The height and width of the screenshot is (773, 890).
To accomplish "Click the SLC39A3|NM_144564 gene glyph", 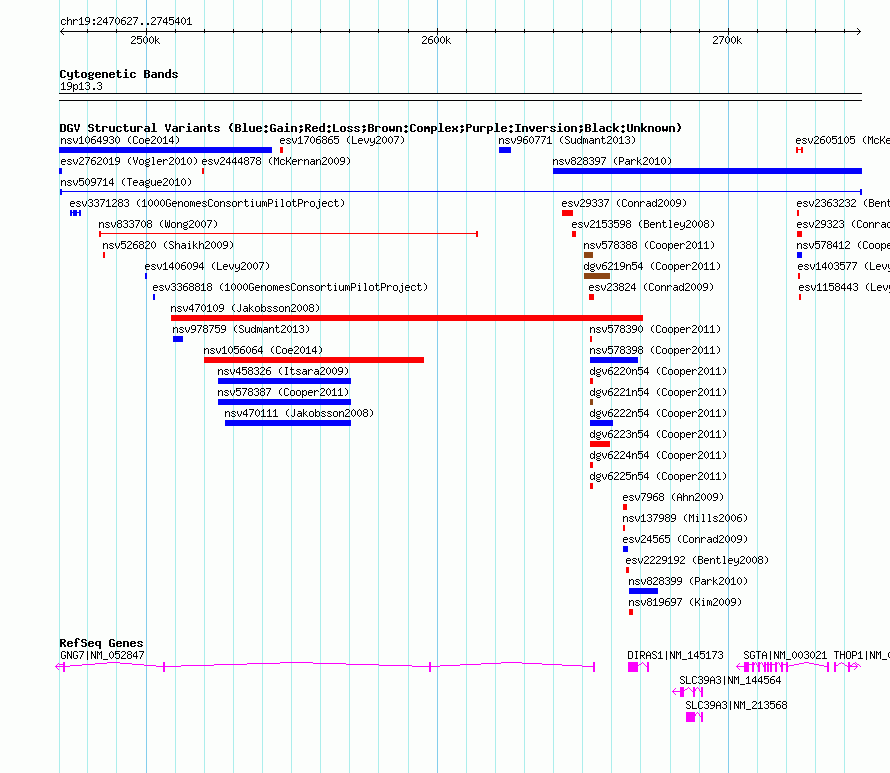I will click(688, 692).
